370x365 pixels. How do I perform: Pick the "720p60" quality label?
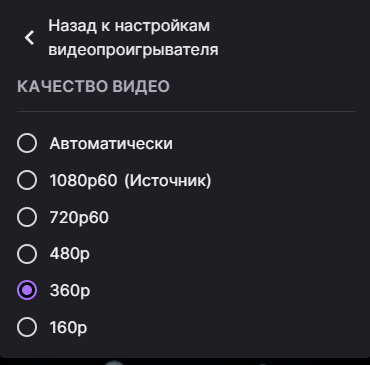pos(79,217)
